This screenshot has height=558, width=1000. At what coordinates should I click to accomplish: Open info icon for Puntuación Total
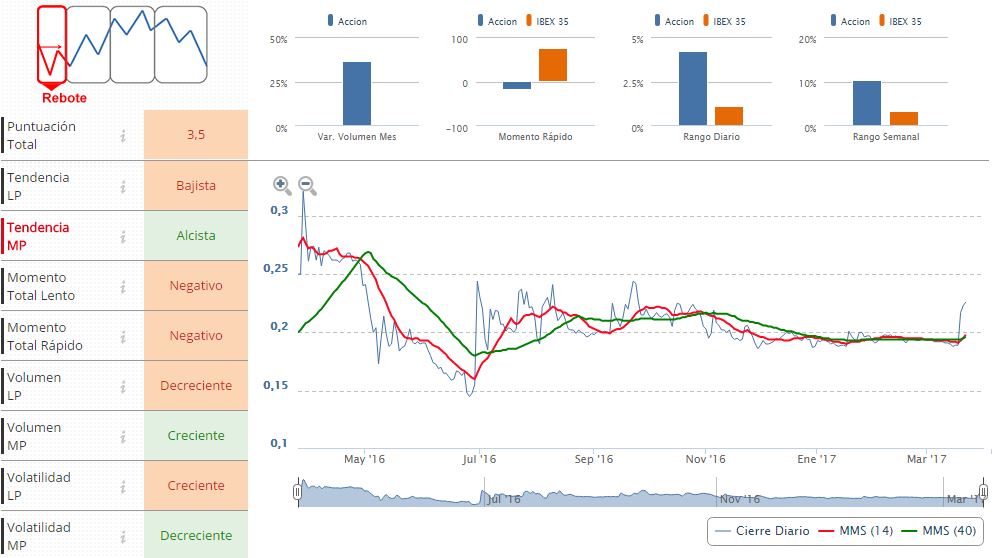[x=122, y=135]
